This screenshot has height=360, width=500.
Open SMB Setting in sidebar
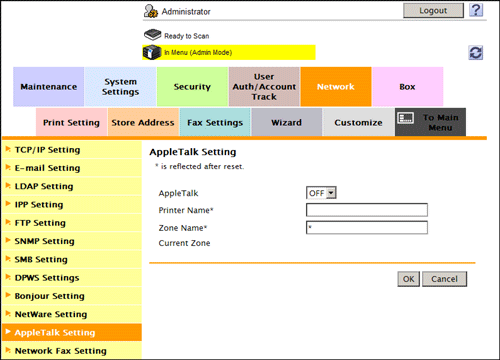[x=72, y=259]
